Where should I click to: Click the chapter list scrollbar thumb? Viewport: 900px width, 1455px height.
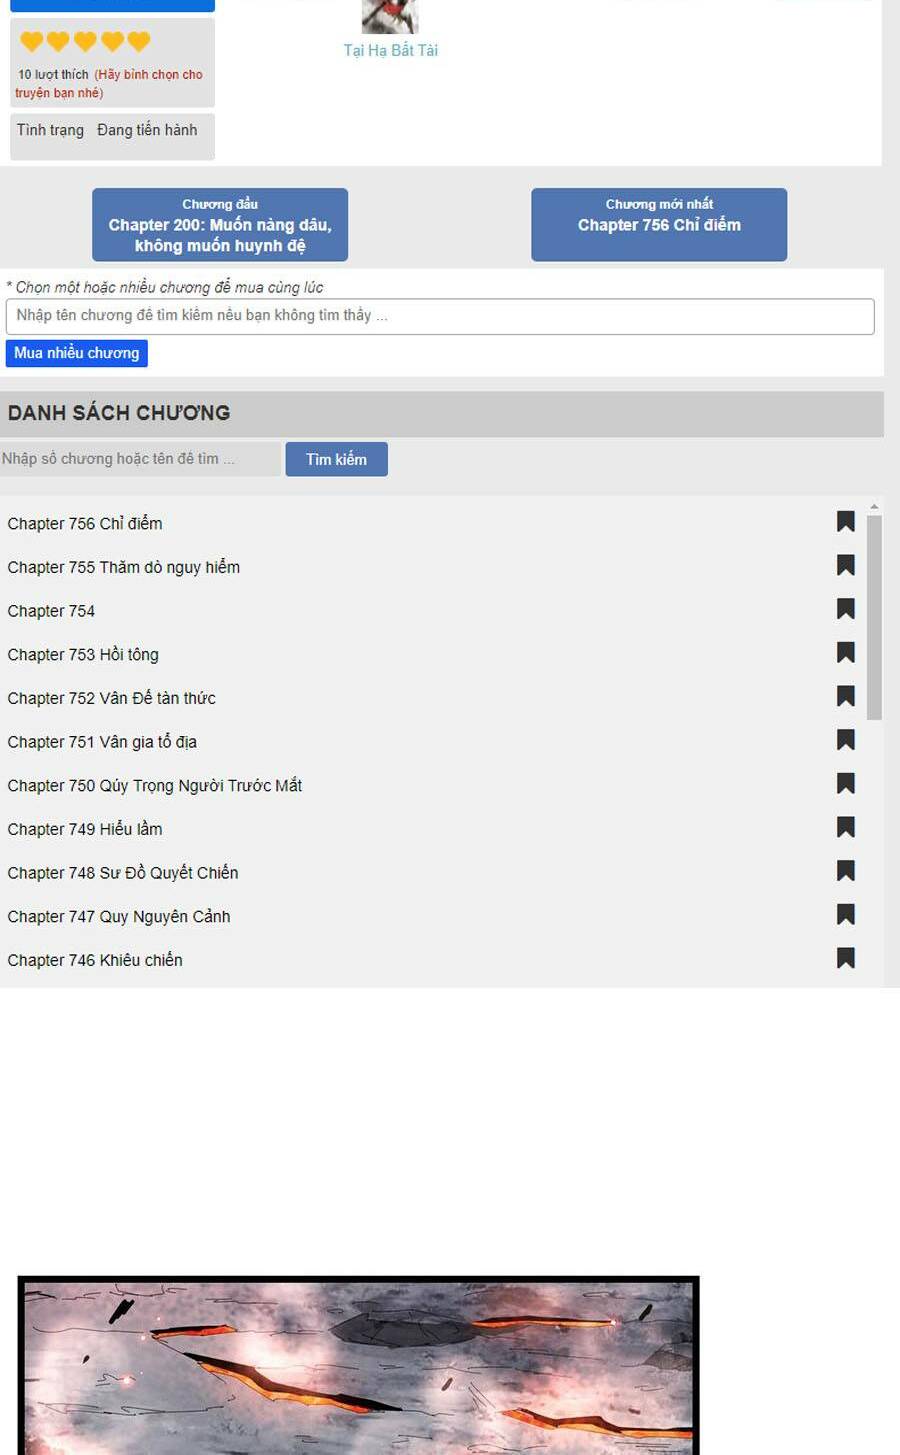(874, 617)
